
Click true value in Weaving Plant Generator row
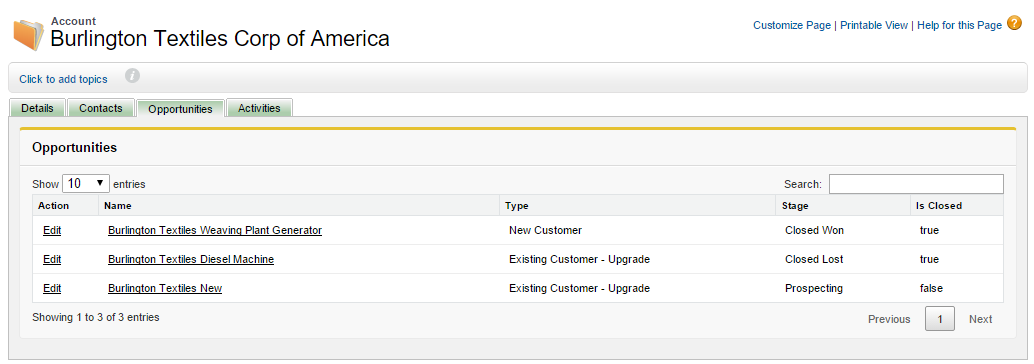pos(929,230)
